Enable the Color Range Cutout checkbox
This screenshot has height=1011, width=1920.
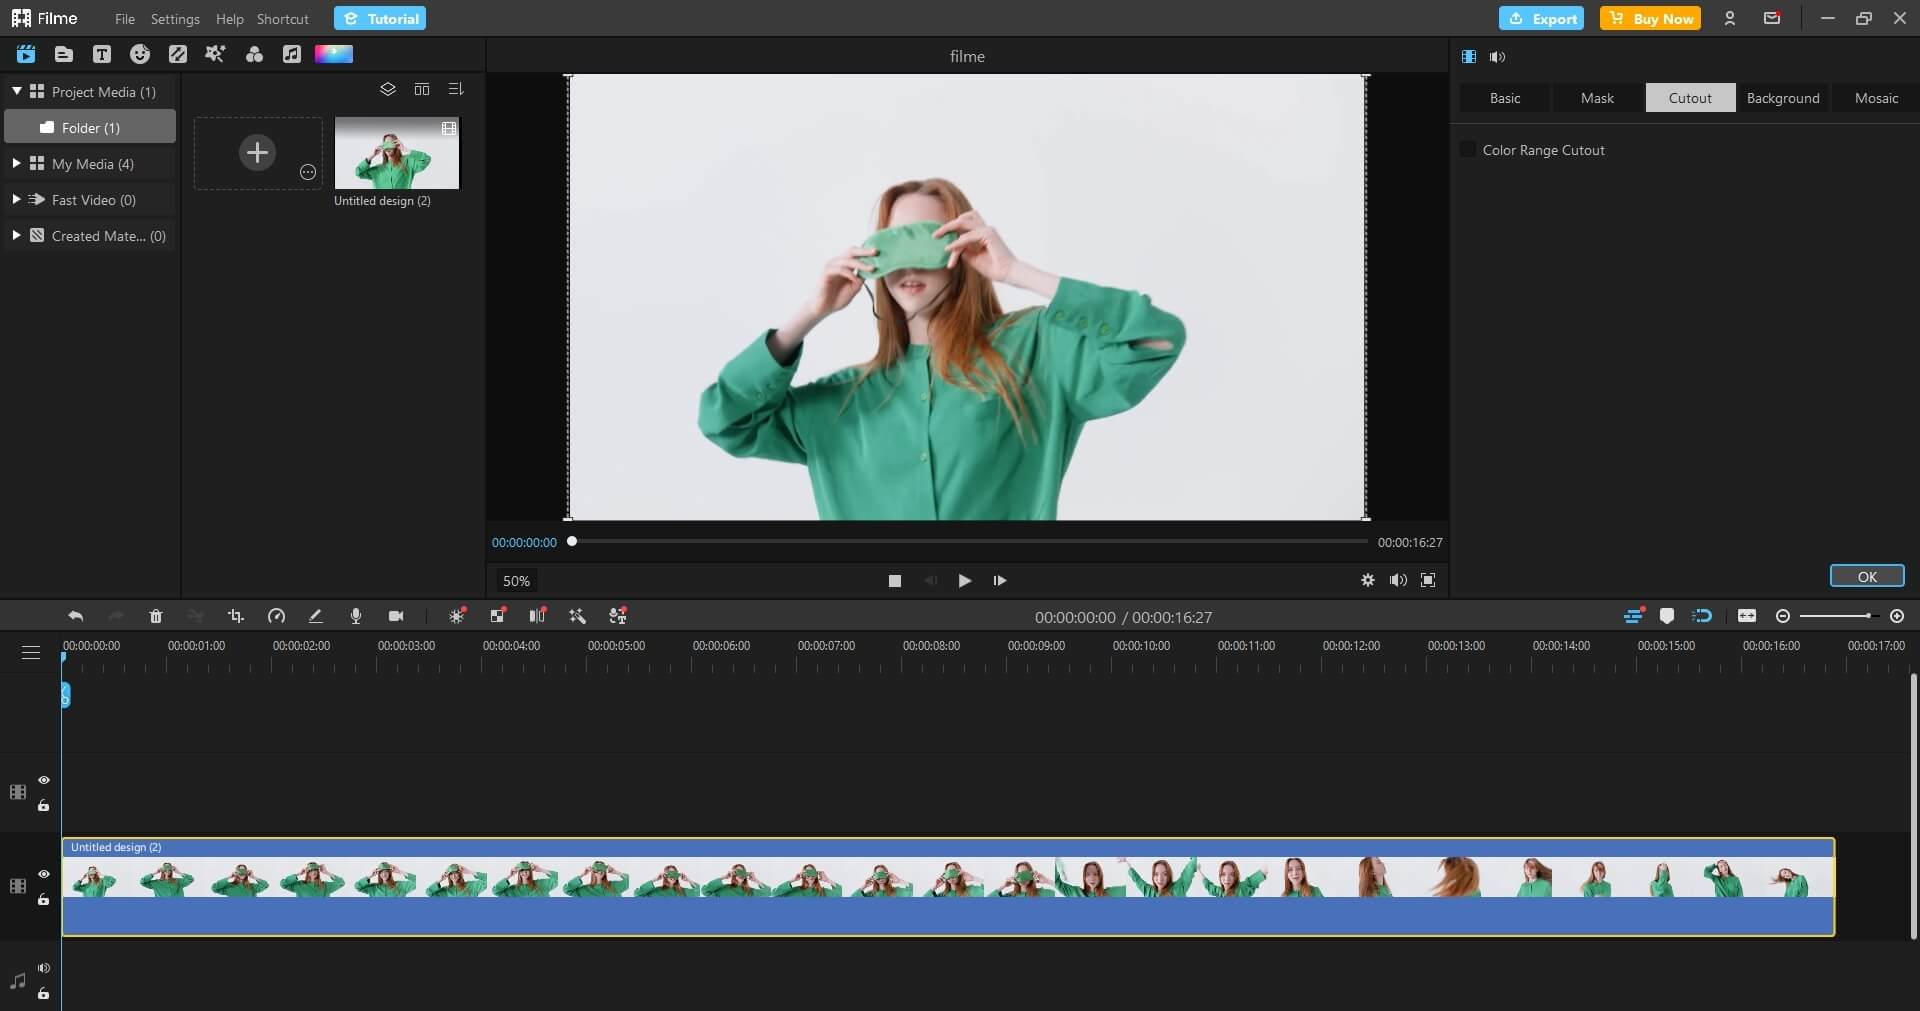1468,149
